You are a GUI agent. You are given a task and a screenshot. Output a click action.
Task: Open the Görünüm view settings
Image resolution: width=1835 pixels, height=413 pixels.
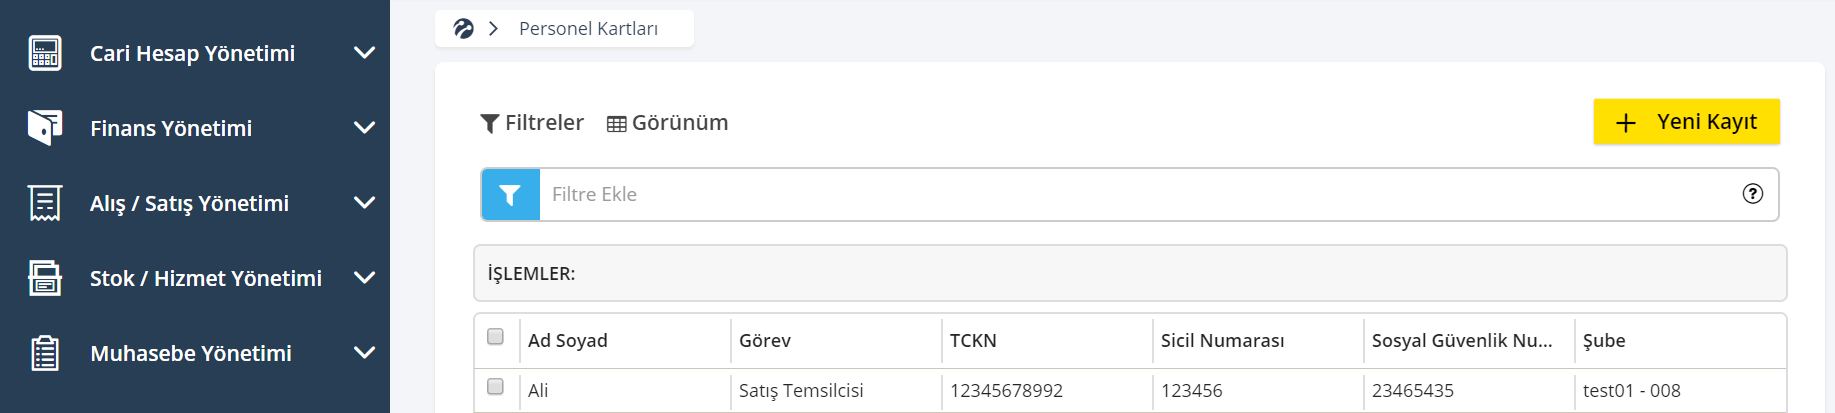click(x=668, y=123)
